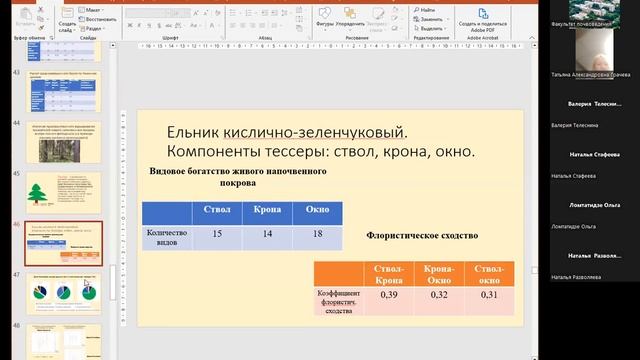Open the Фигуры (Shapes) gallery

(325, 18)
